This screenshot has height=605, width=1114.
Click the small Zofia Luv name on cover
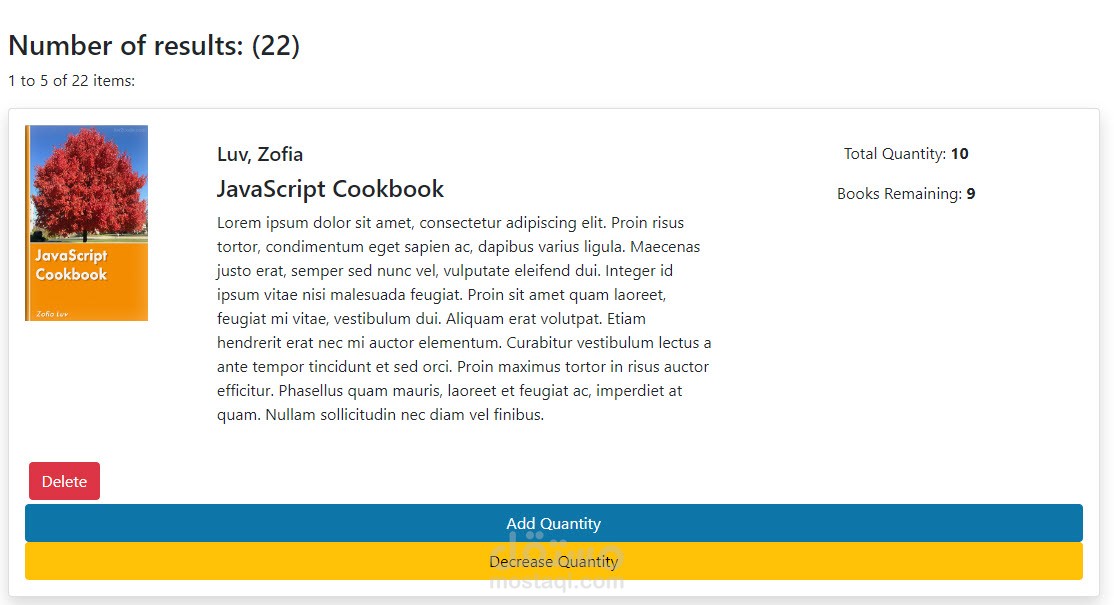pyautogui.click(x=45, y=314)
